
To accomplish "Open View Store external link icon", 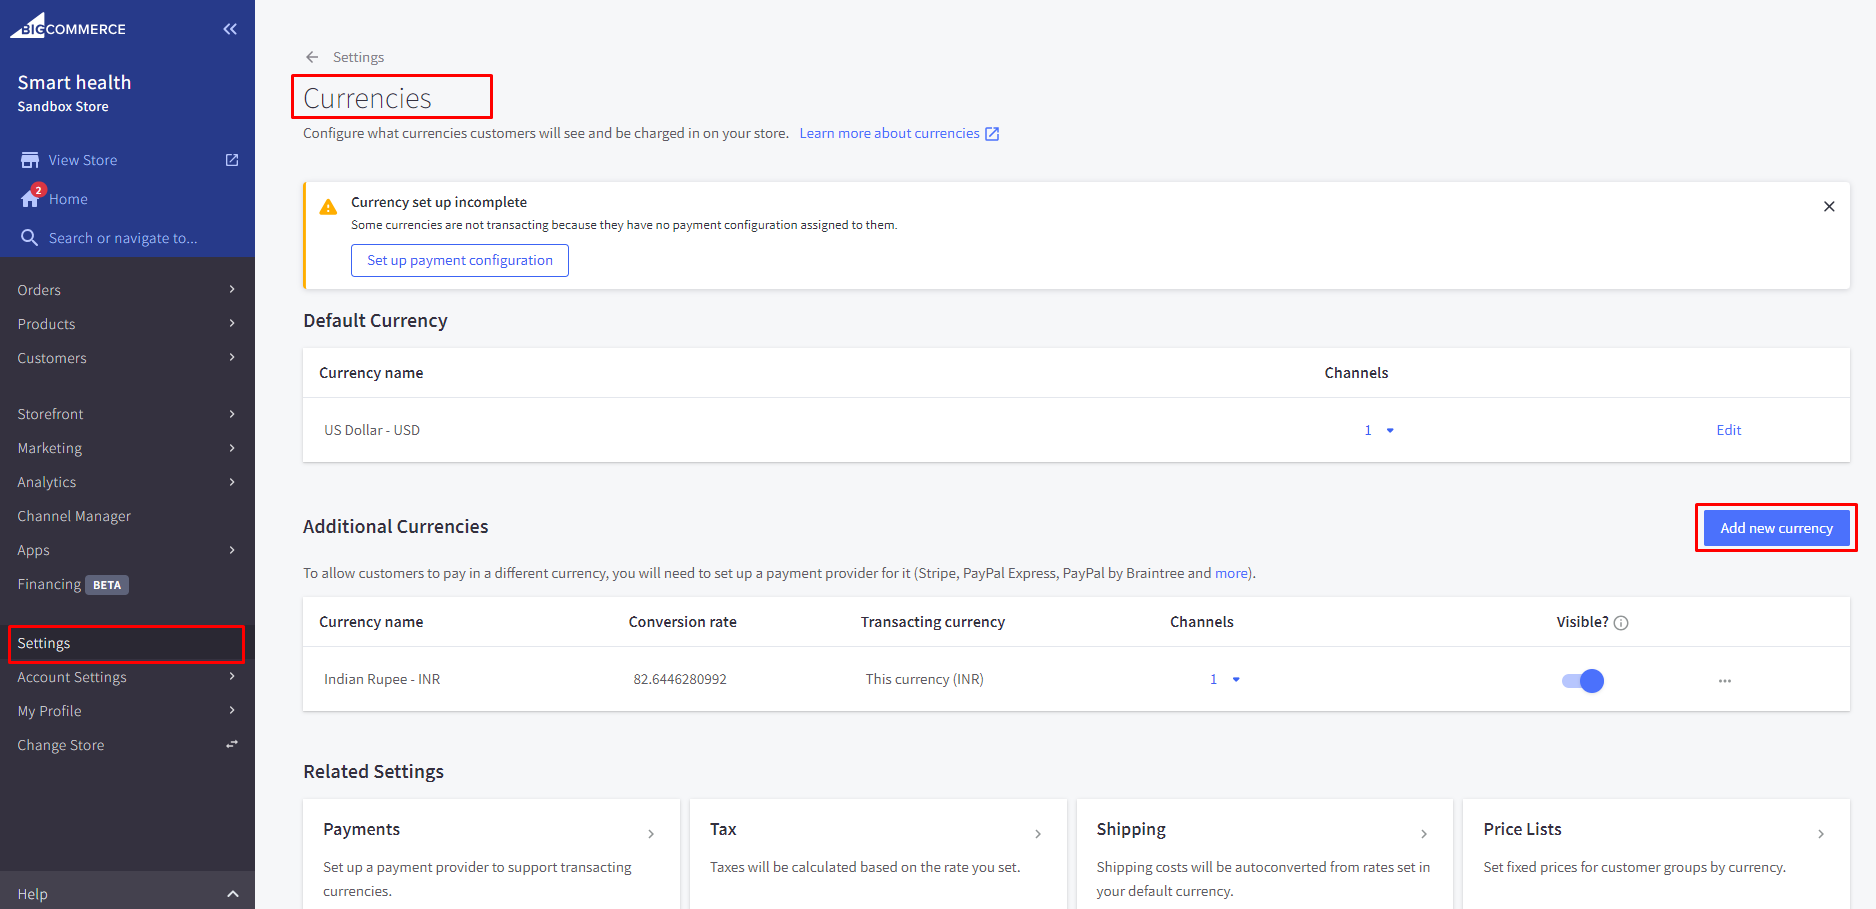I will click(x=232, y=160).
